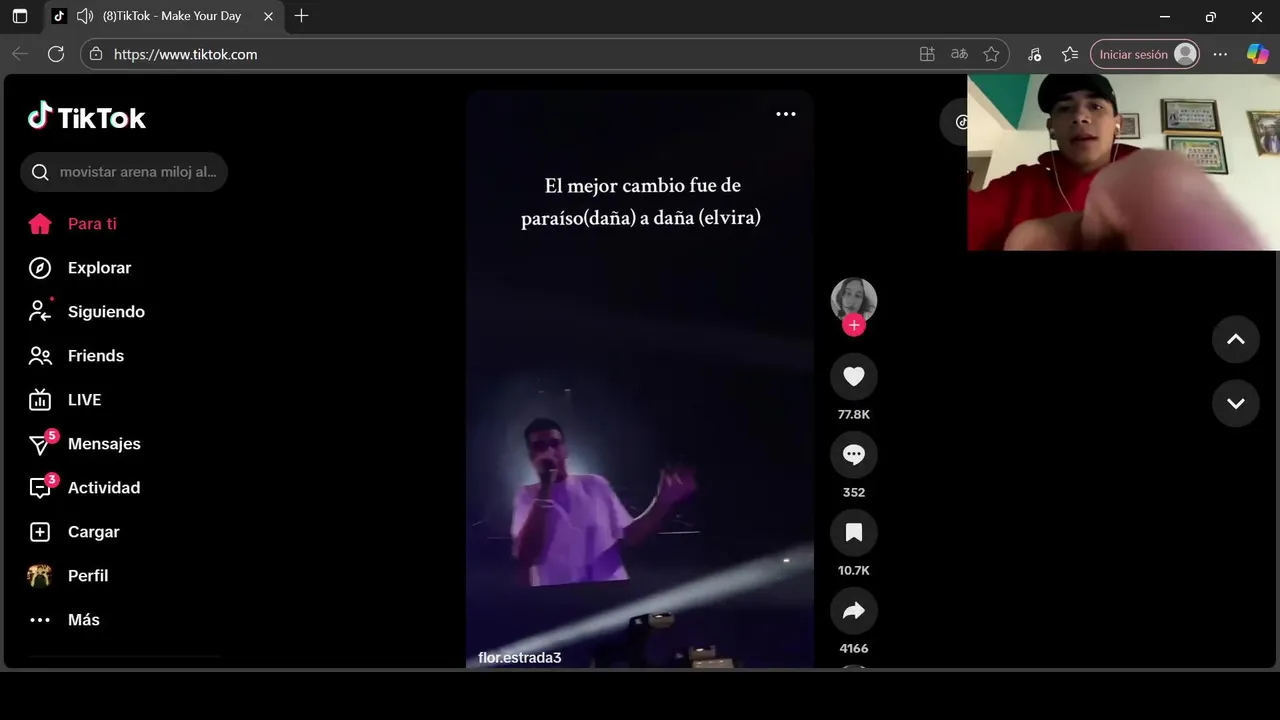Go to next video arrow

click(x=1236, y=403)
